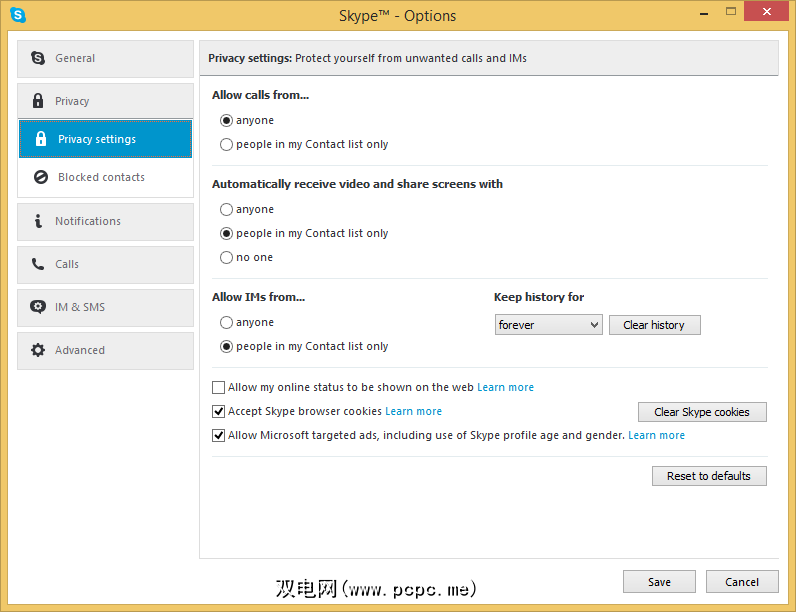
Task: Click Reset to defaults
Action: point(709,476)
